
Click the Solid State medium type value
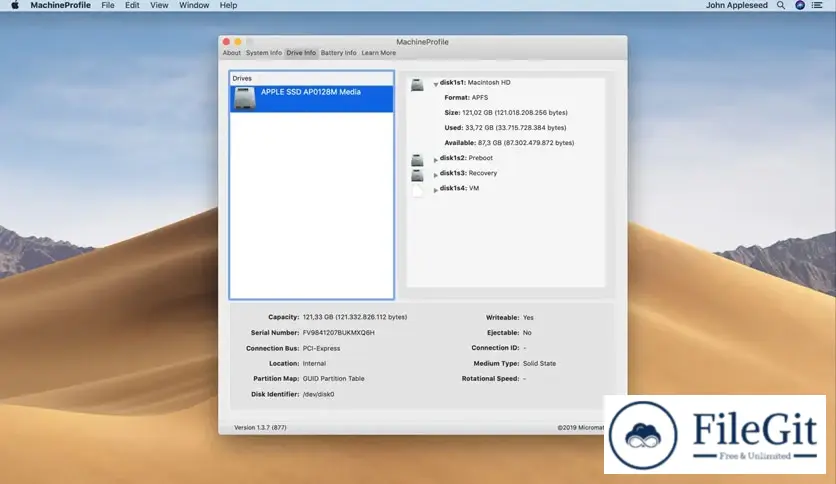point(539,363)
